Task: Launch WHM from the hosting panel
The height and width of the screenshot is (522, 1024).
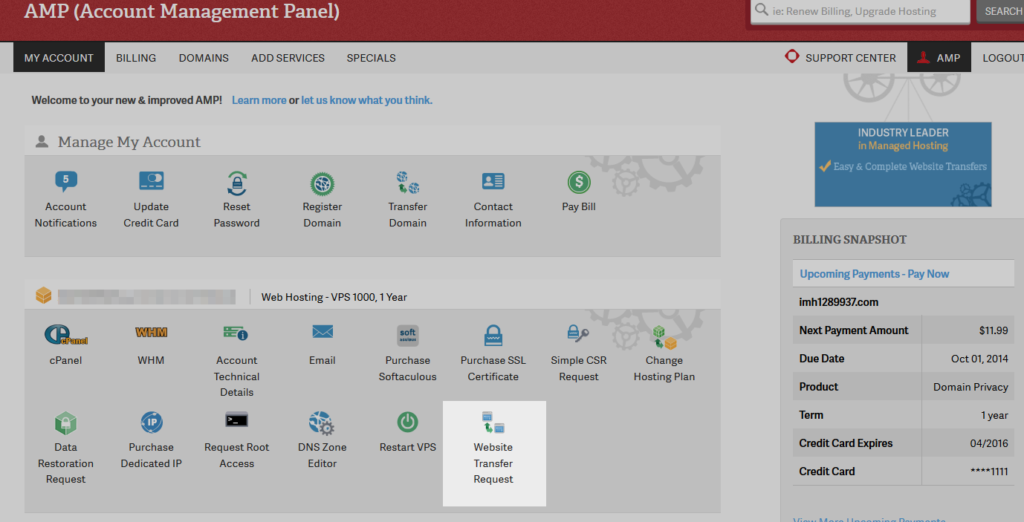Action: point(151,334)
